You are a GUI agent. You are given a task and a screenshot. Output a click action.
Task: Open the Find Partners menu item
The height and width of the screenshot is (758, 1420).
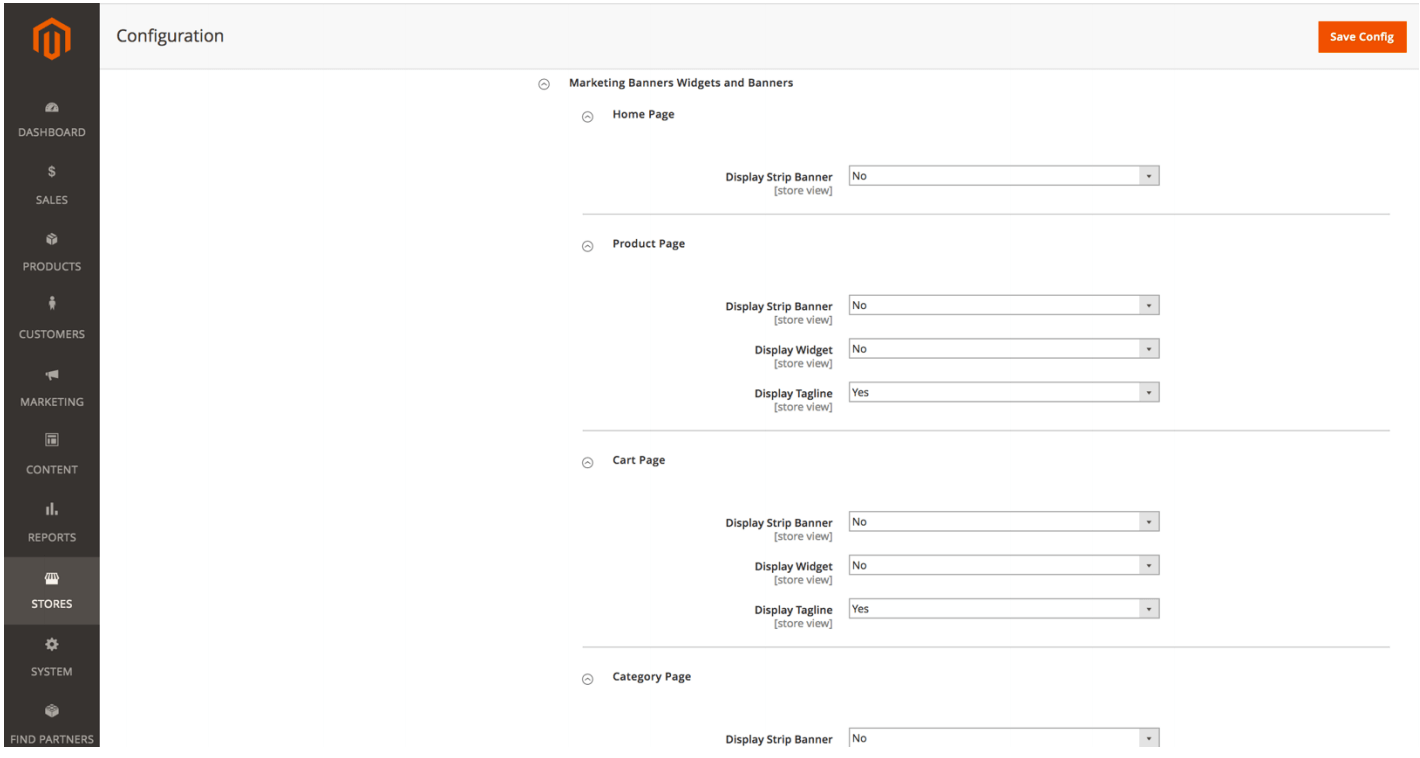coord(52,724)
